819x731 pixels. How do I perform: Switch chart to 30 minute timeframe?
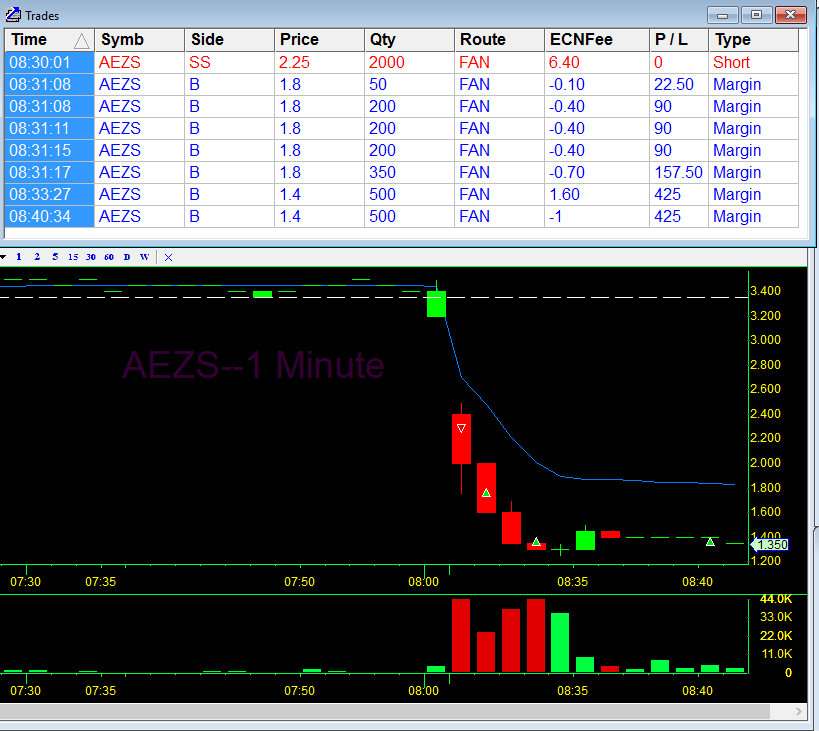[91, 257]
